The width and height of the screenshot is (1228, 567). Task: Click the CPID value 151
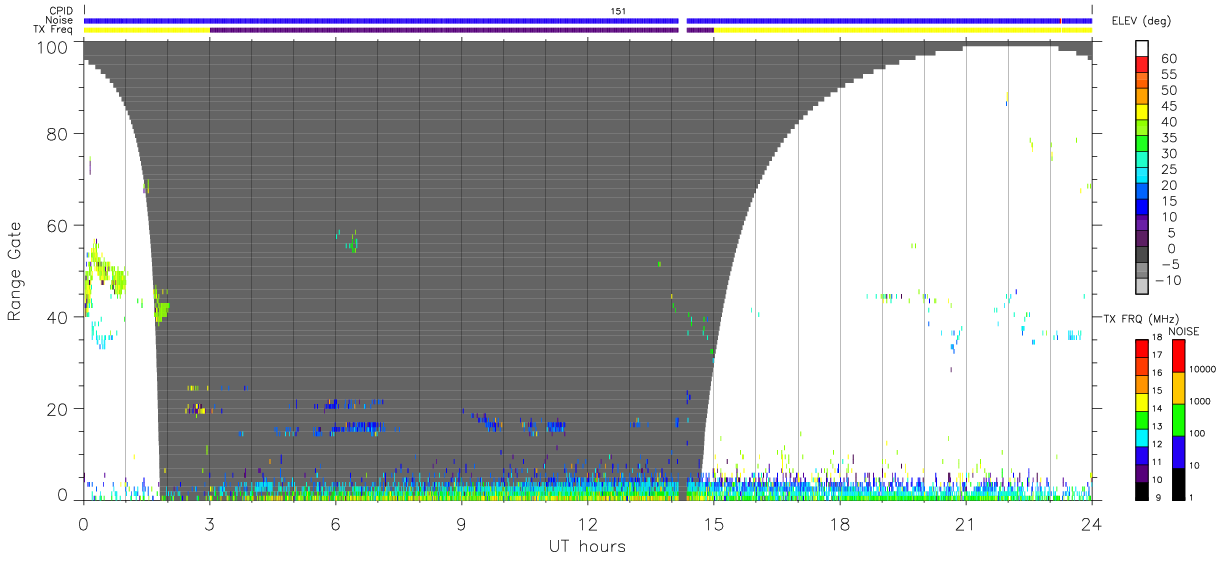[618, 11]
